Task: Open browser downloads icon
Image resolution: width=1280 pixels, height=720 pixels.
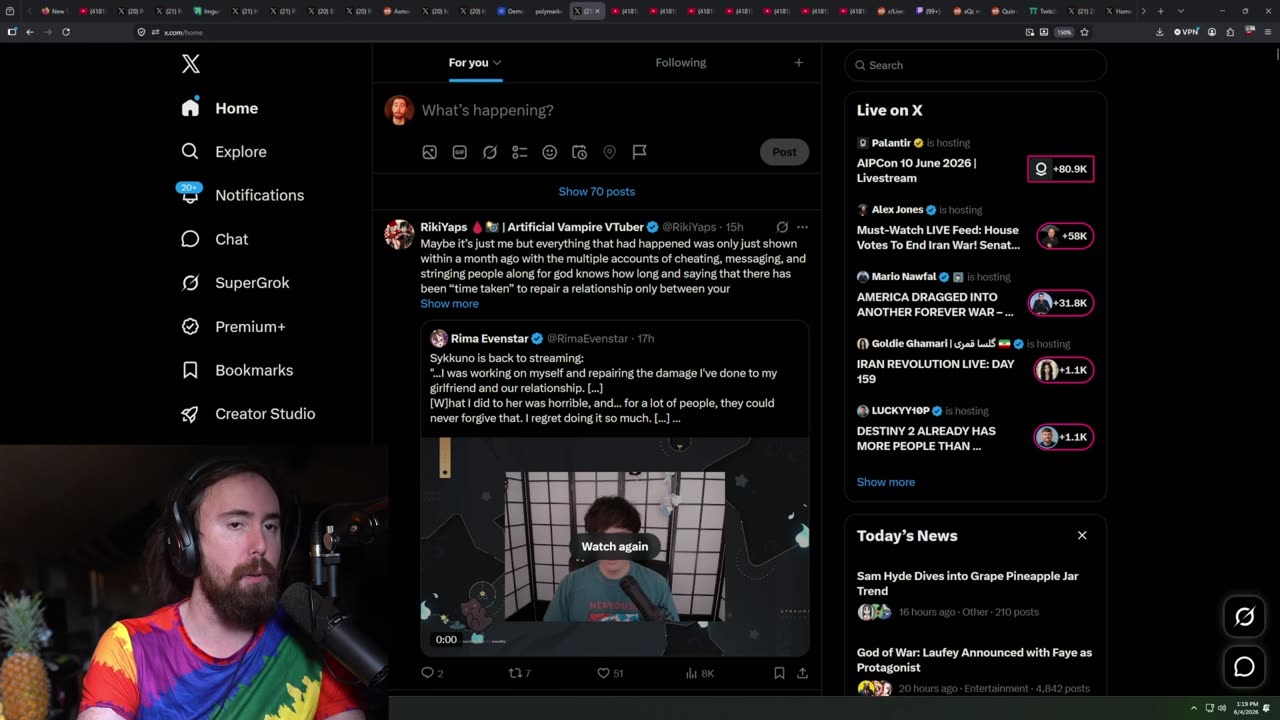Action: (x=1159, y=32)
